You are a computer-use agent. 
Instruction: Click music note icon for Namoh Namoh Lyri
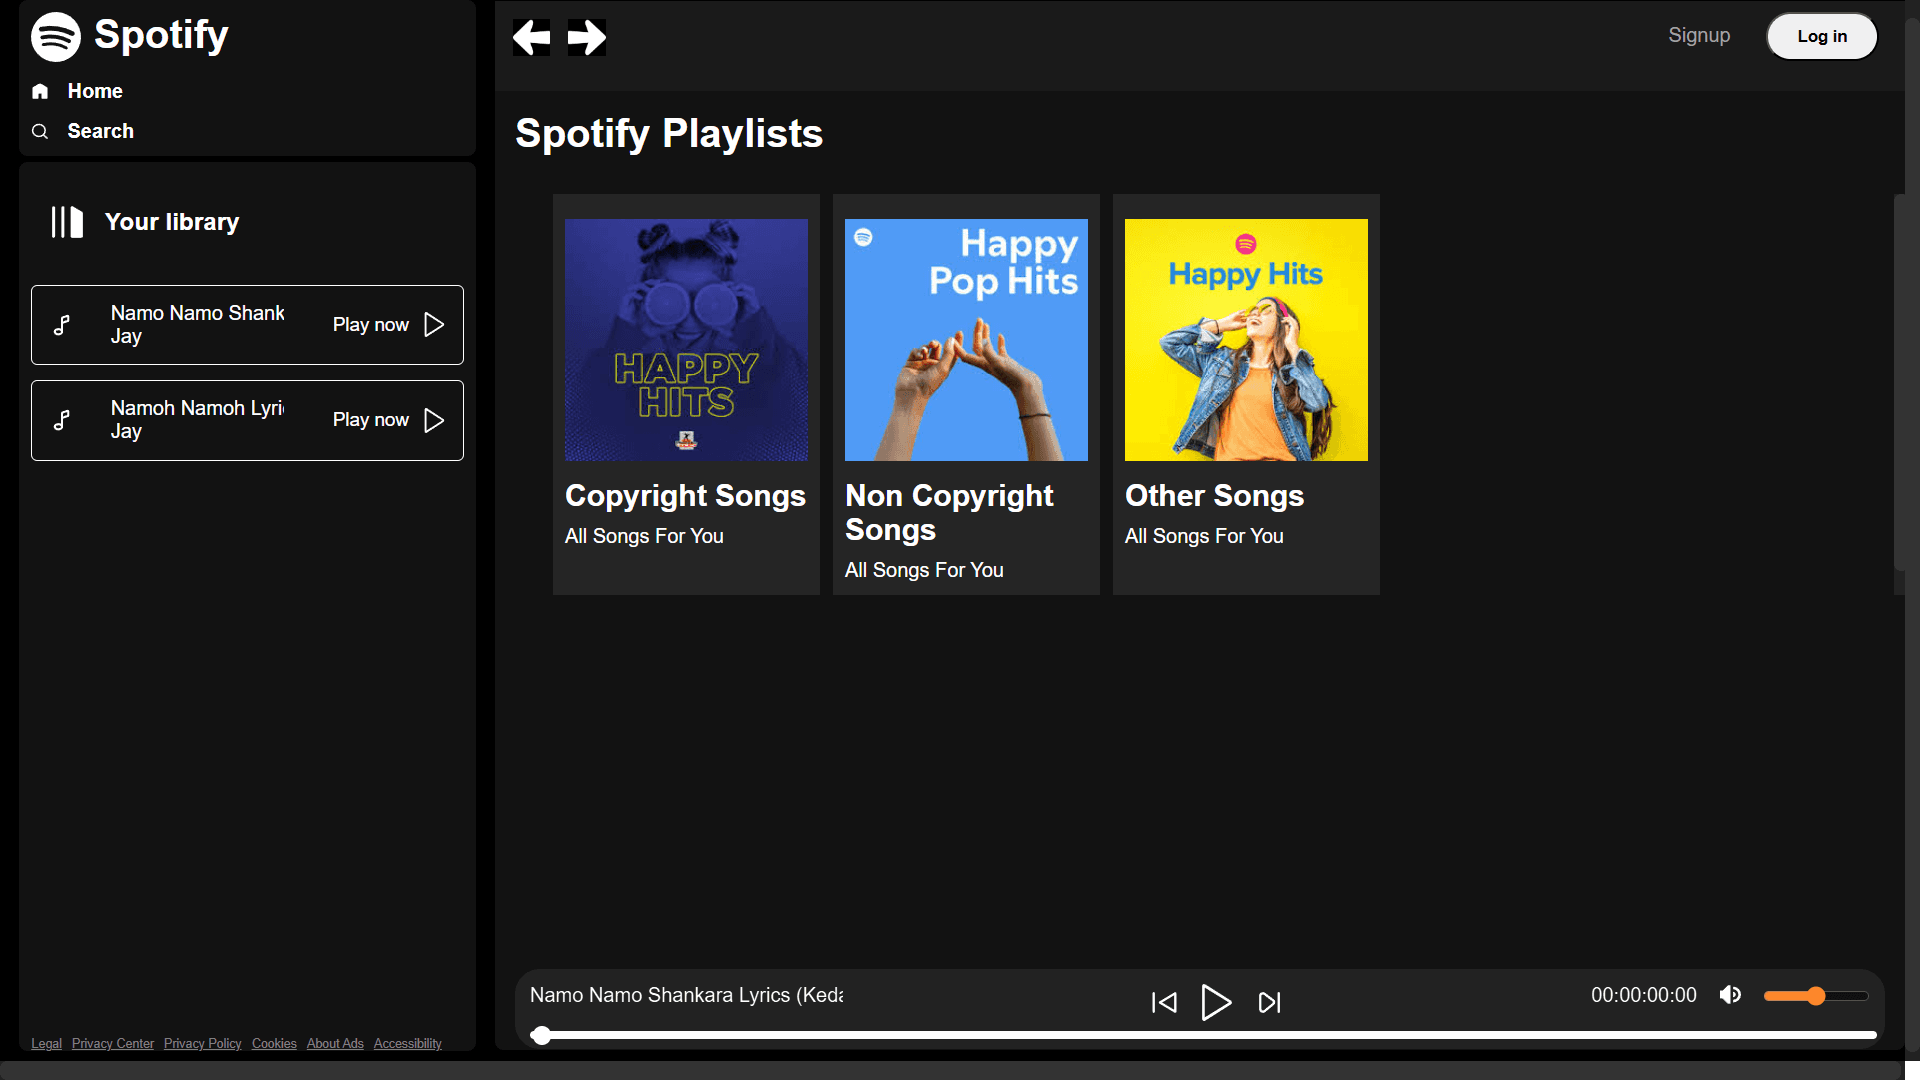62,420
